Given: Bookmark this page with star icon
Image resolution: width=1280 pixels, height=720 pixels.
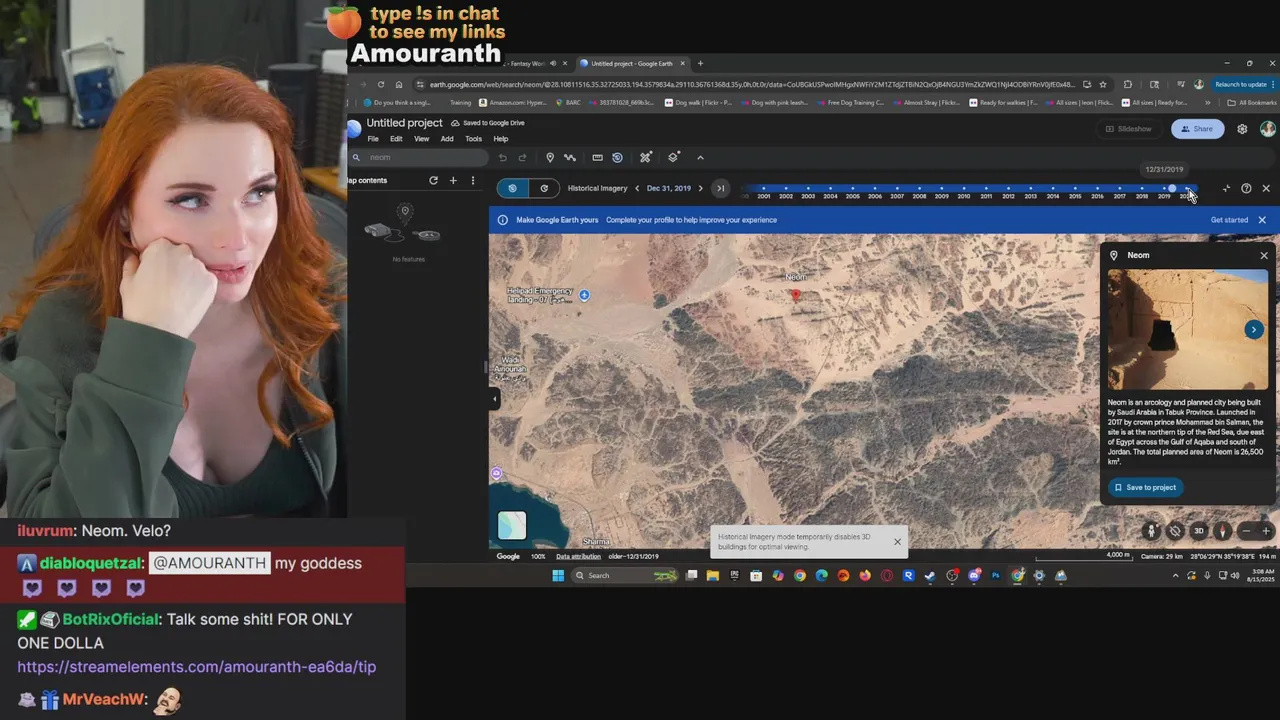Looking at the screenshot, I should (x=1102, y=85).
